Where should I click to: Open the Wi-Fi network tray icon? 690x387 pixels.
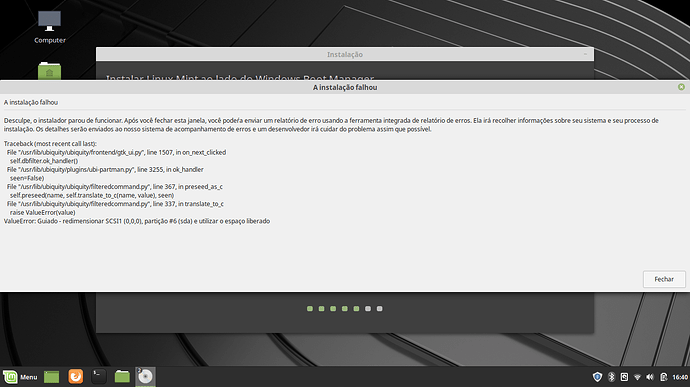tap(637, 377)
